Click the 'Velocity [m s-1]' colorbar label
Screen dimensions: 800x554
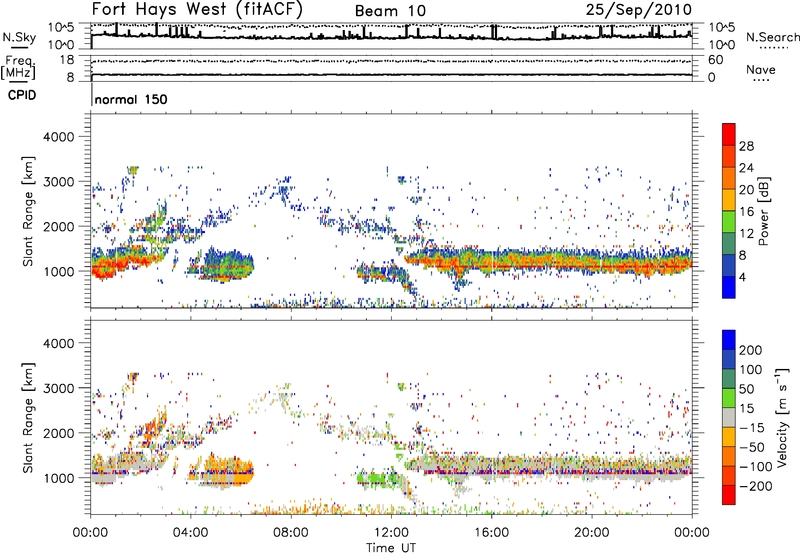tap(782, 418)
